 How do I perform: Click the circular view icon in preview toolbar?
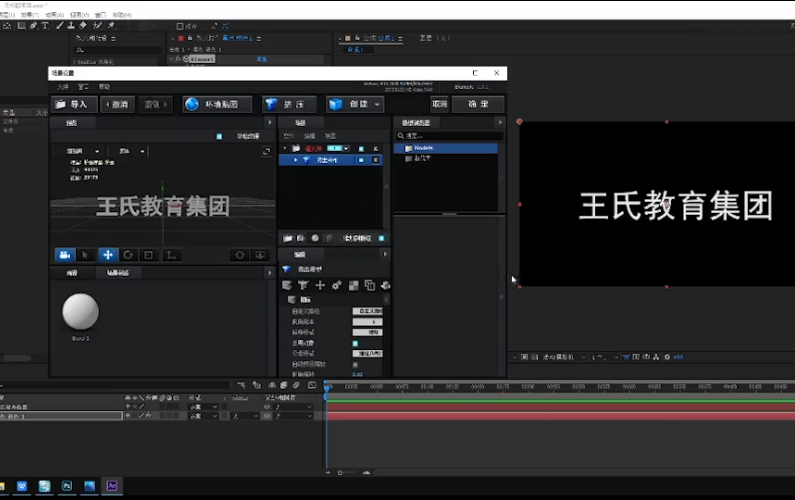[240, 255]
